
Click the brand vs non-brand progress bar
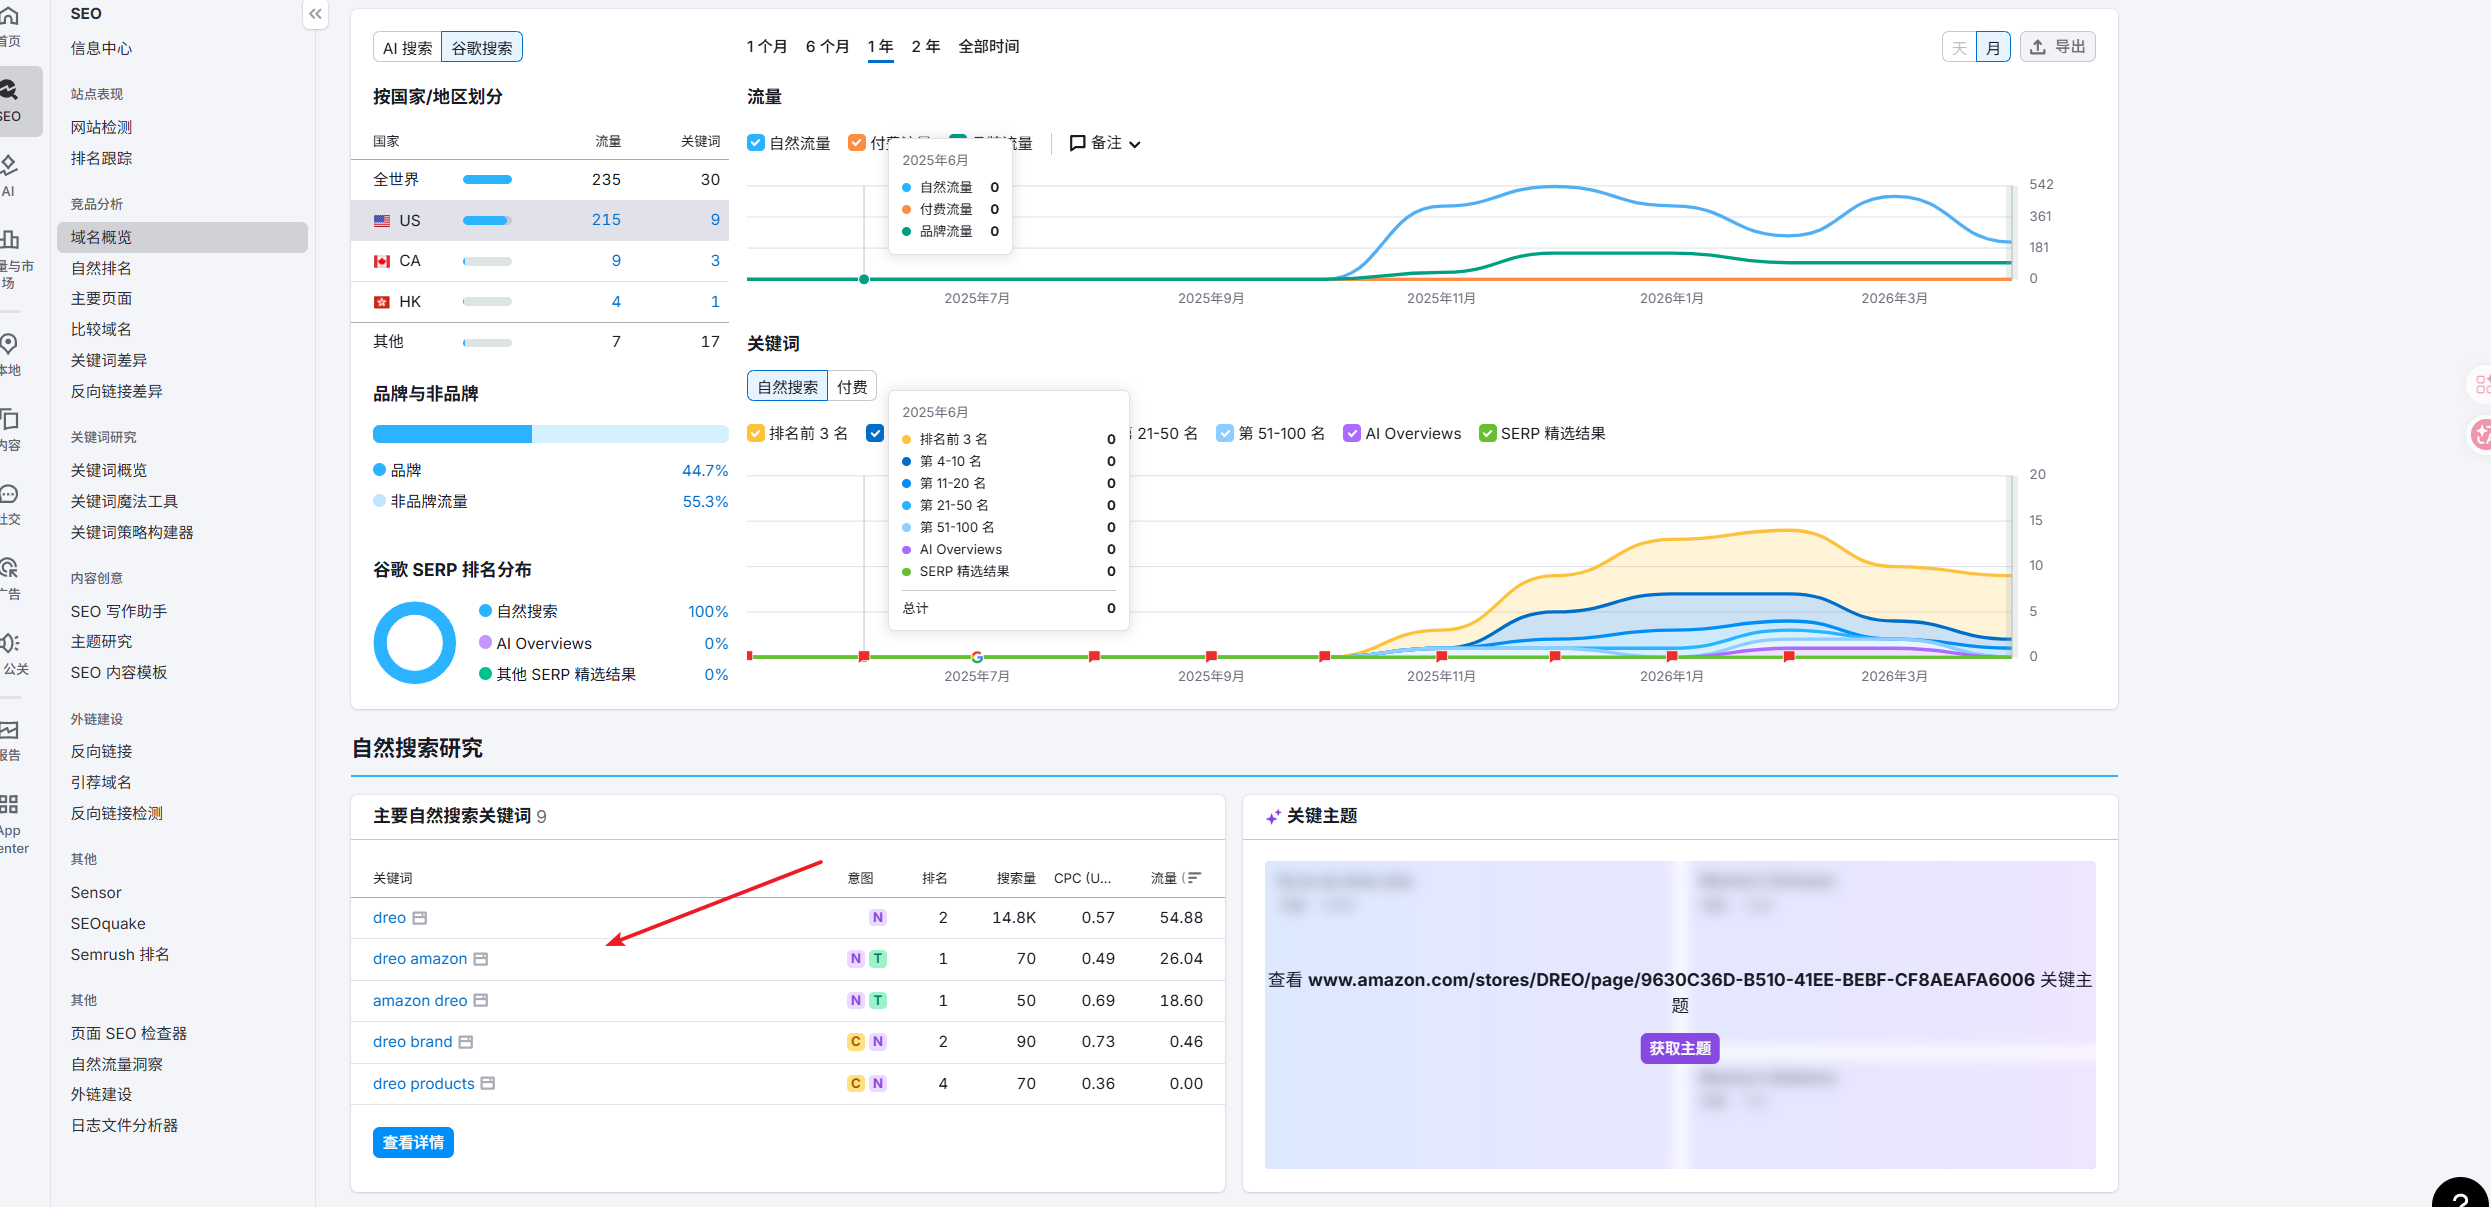click(x=550, y=434)
